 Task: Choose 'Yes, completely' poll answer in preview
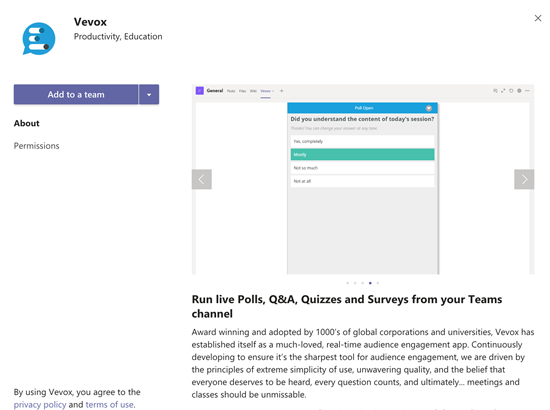pyautogui.click(x=362, y=141)
